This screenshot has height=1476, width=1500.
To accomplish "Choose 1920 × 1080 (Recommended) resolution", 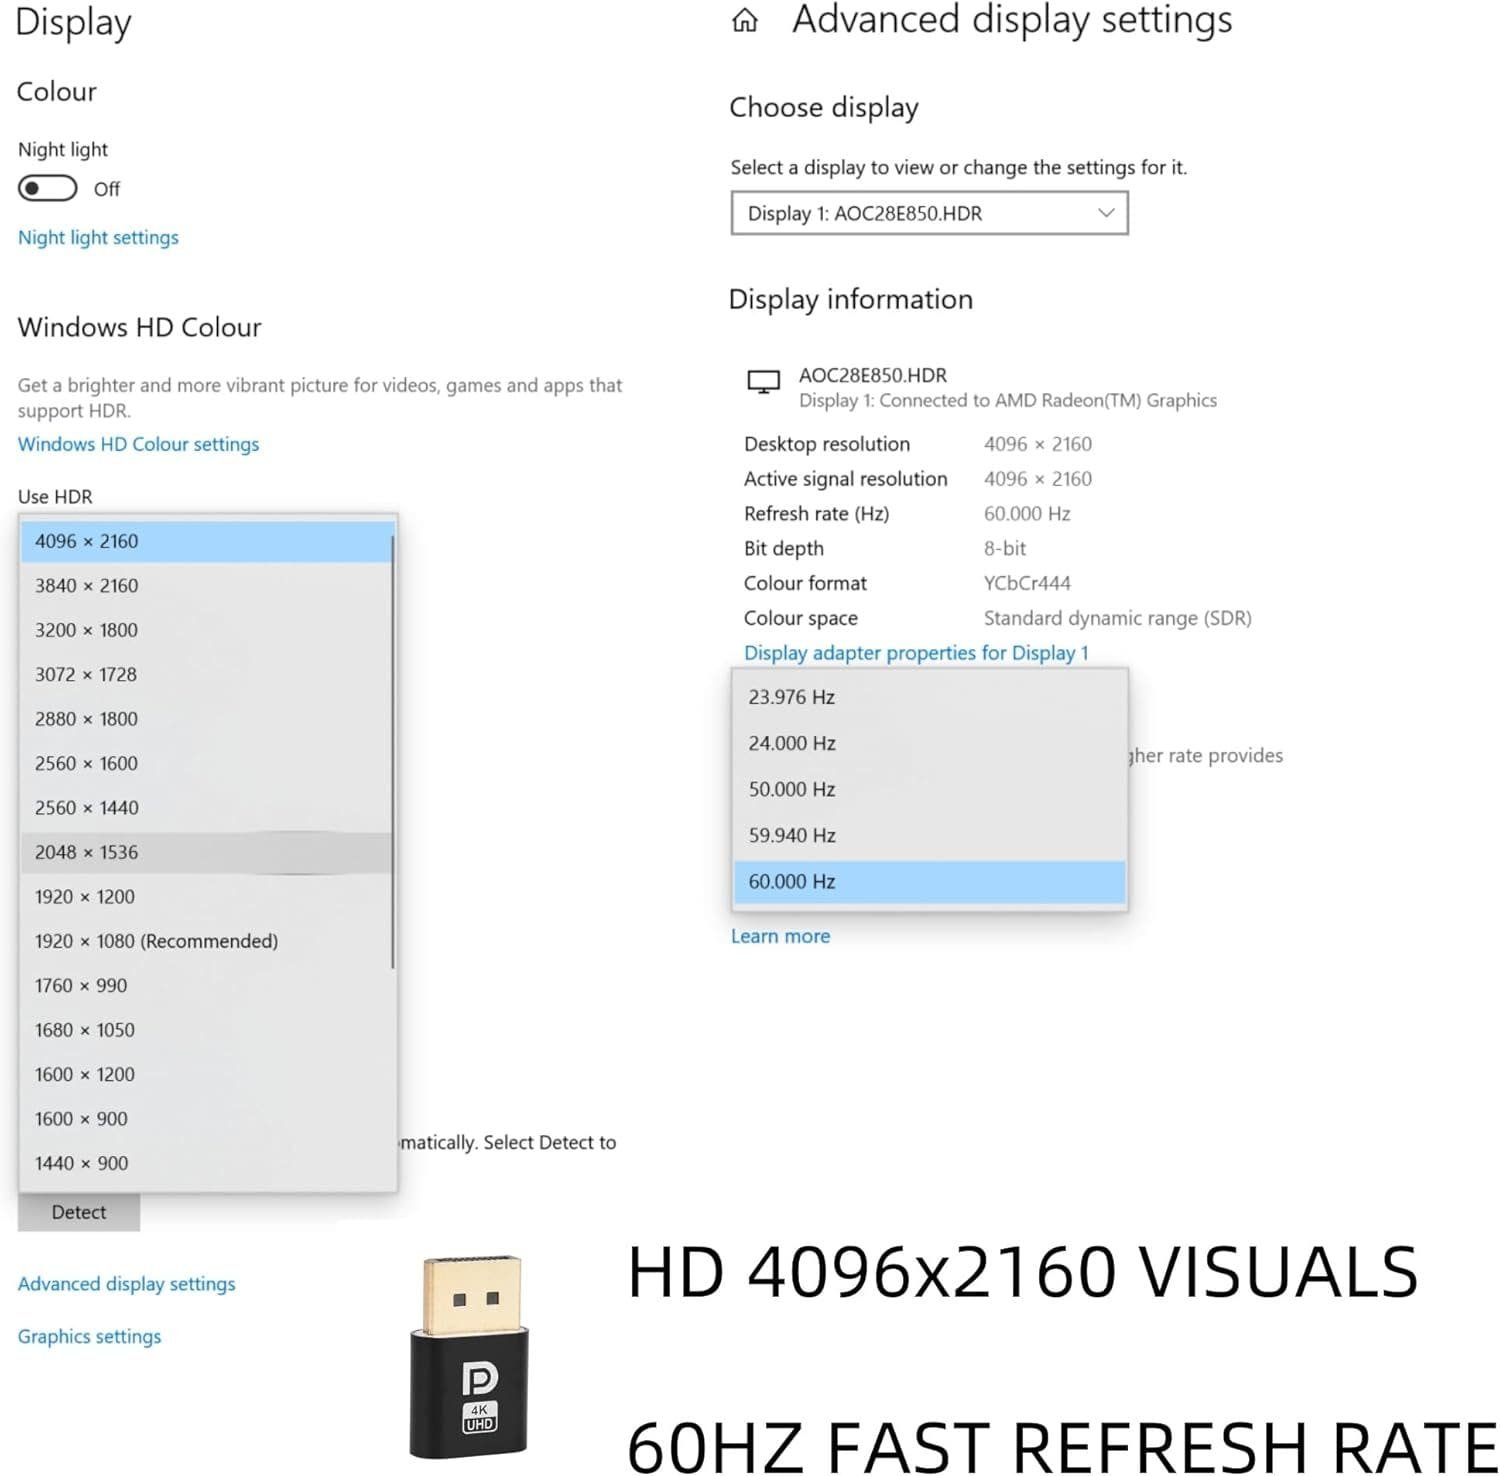I will [156, 941].
